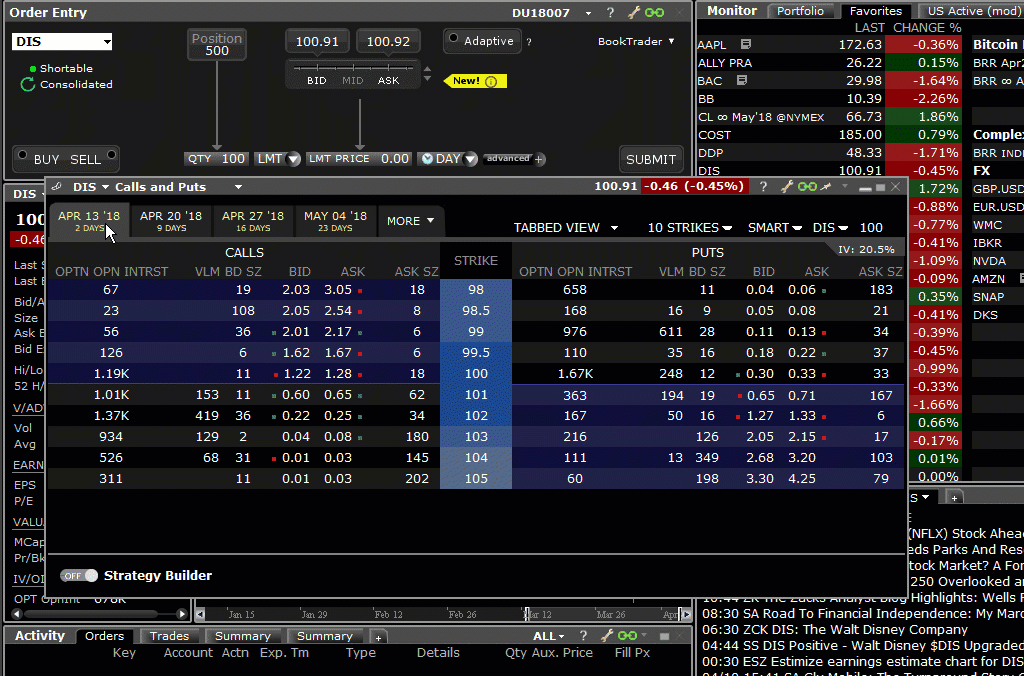The image size is (1024, 676).
Task: Set price to ASK on slider
Action: click(389, 80)
